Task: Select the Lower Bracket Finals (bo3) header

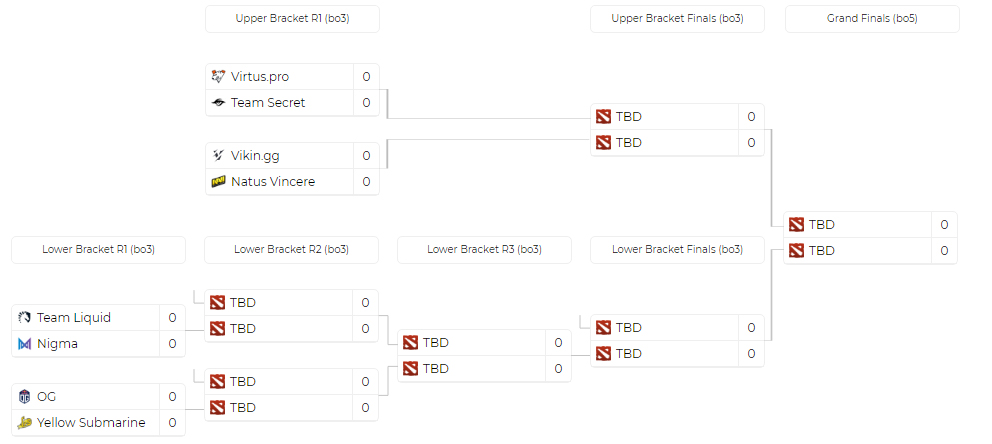Action: (x=677, y=249)
